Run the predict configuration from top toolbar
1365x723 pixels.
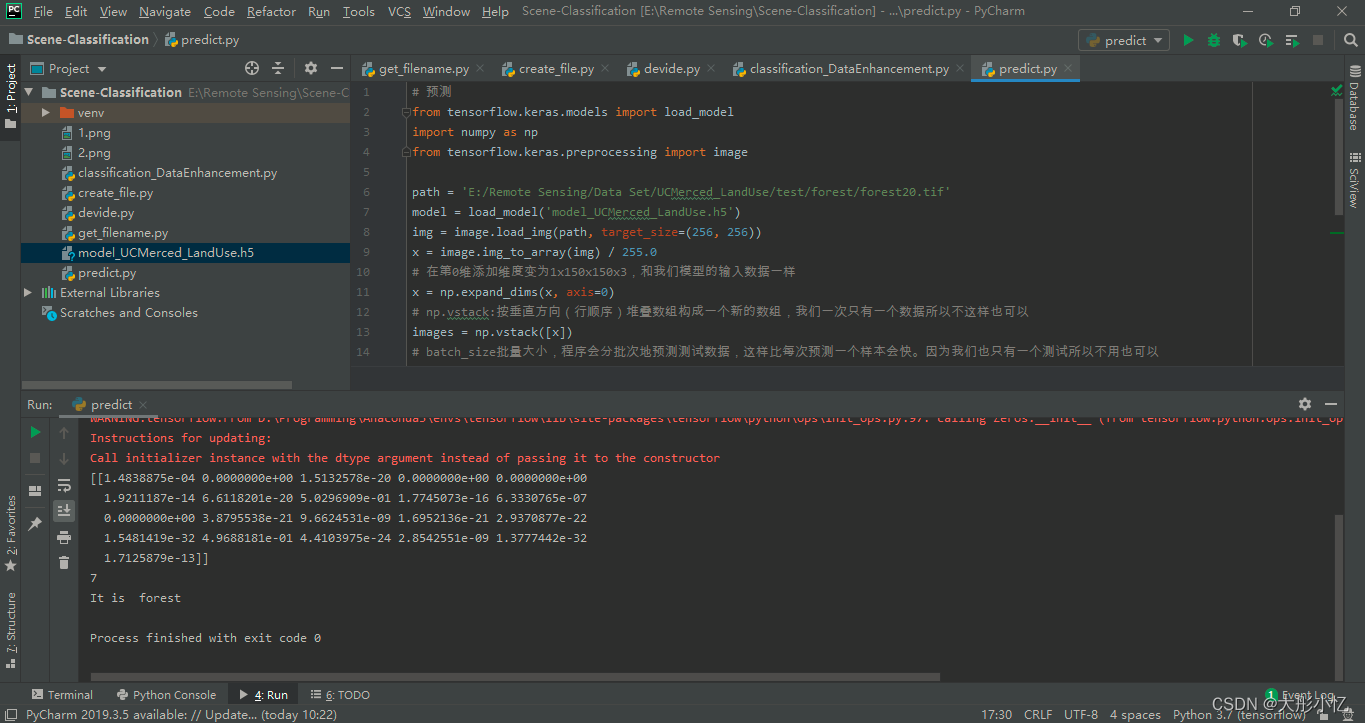[x=1188, y=40]
